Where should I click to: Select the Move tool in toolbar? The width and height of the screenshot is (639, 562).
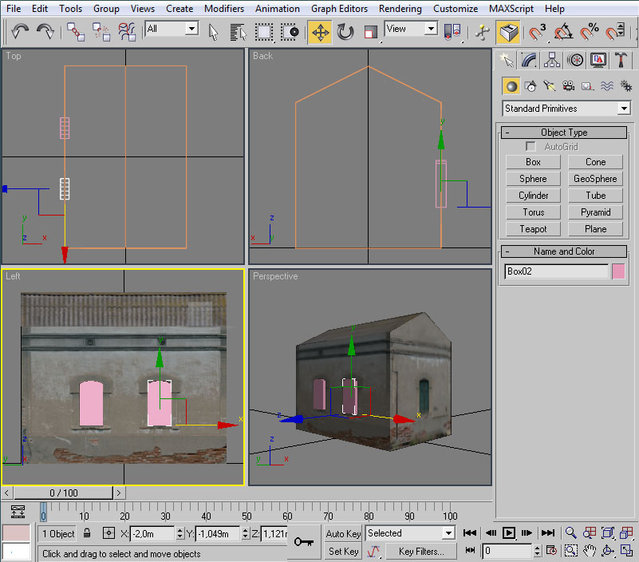point(320,32)
